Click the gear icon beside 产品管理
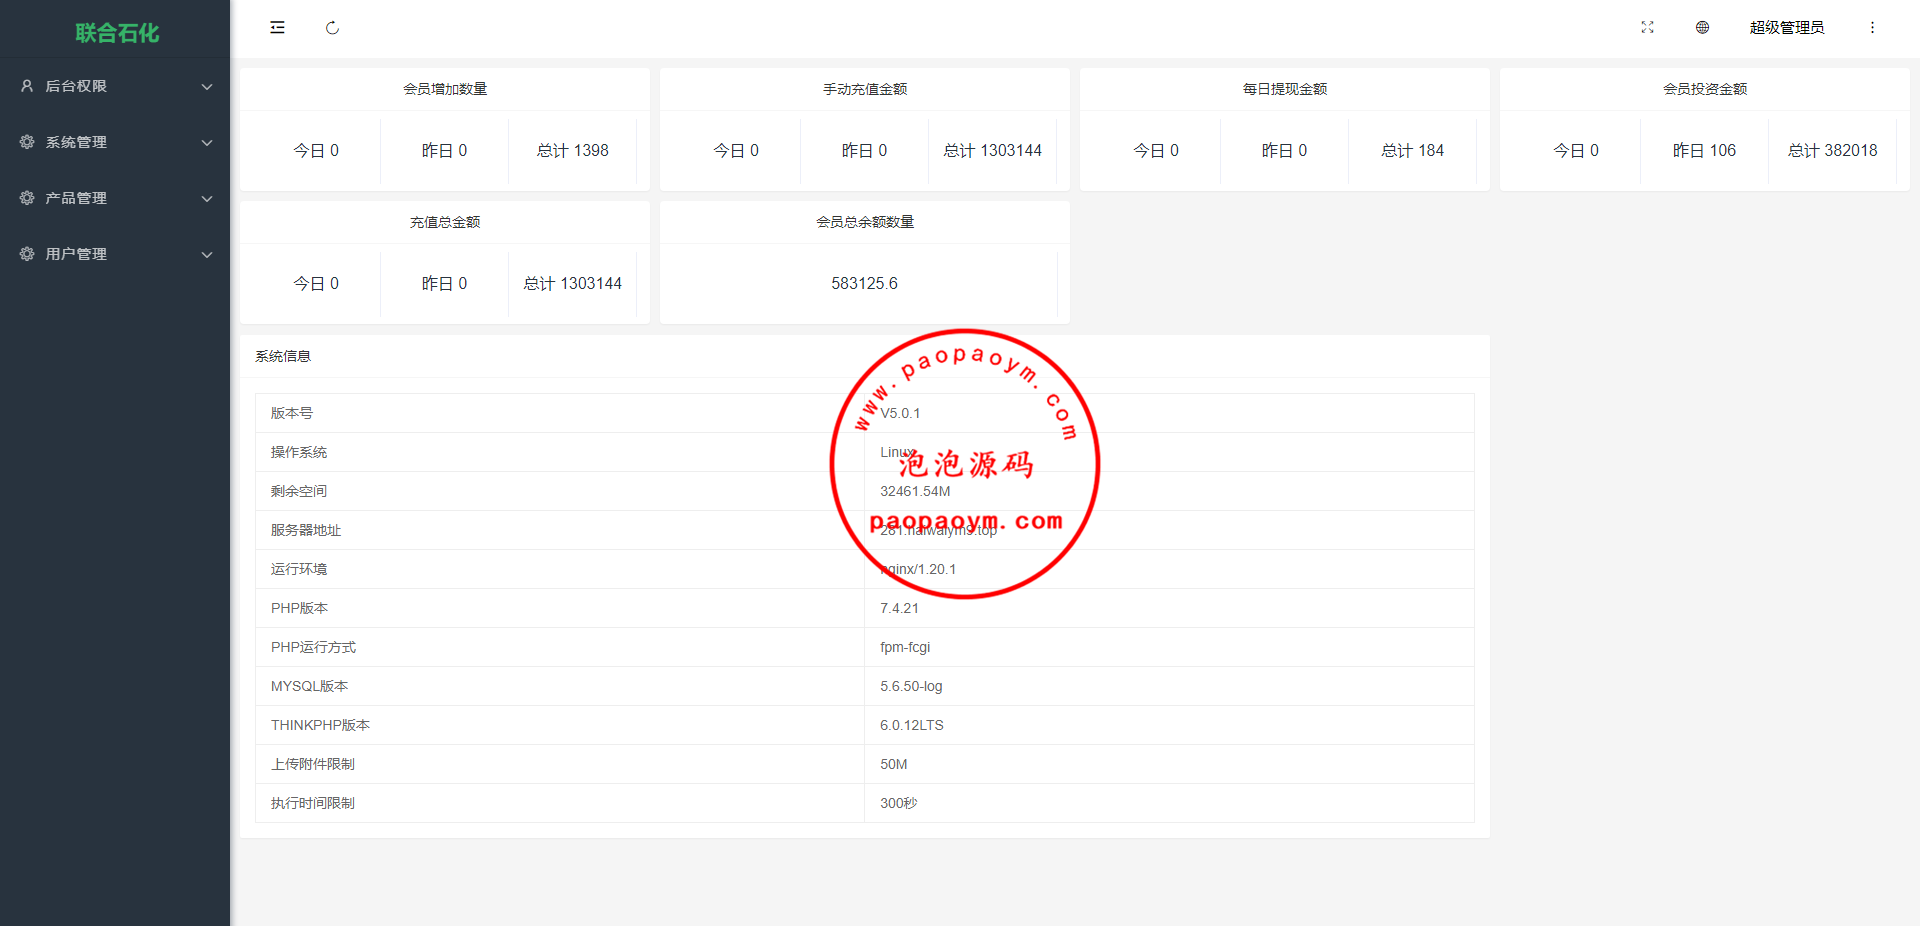Viewport: 1920px width, 926px height. [x=27, y=198]
